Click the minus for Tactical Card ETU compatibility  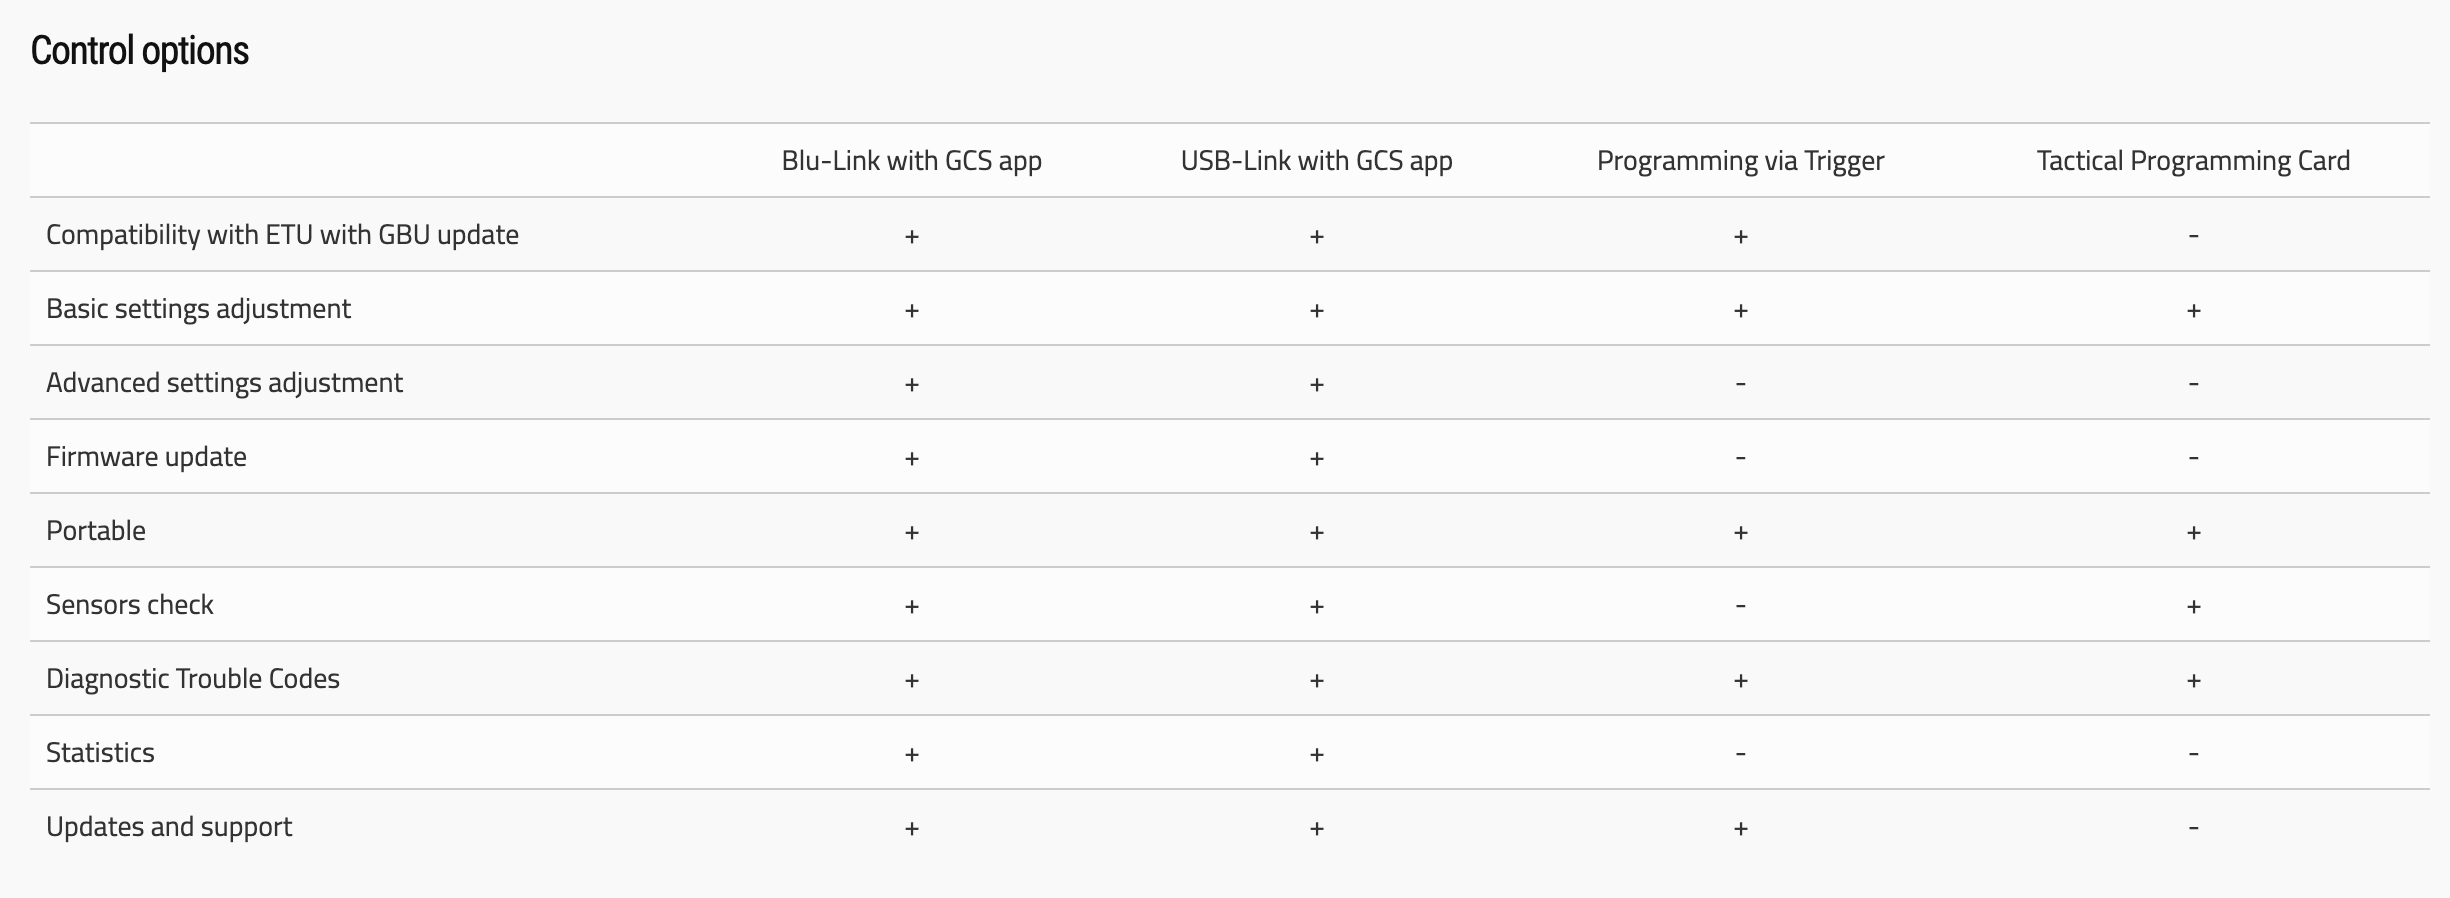click(2193, 236)
